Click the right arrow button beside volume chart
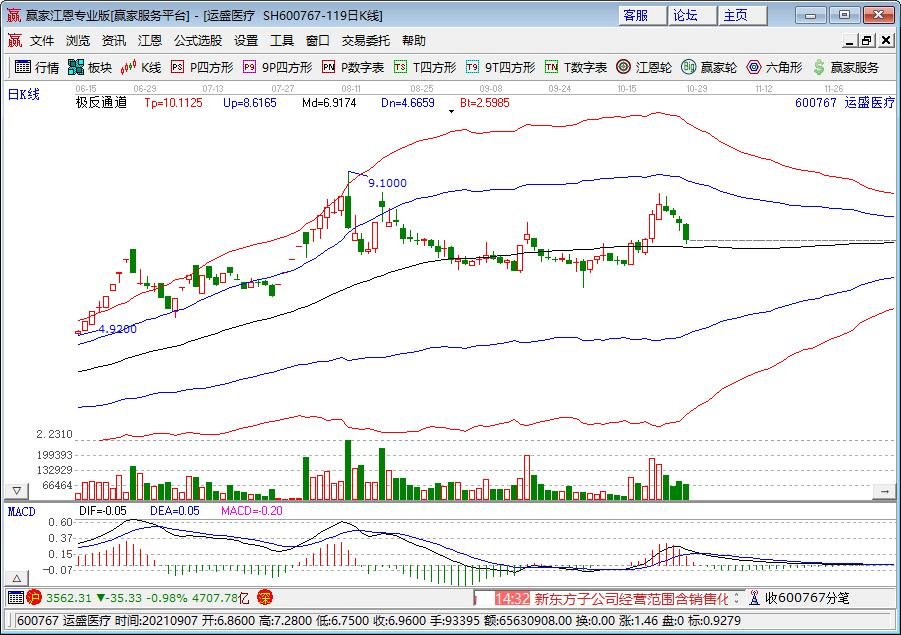 pos(884,491)
